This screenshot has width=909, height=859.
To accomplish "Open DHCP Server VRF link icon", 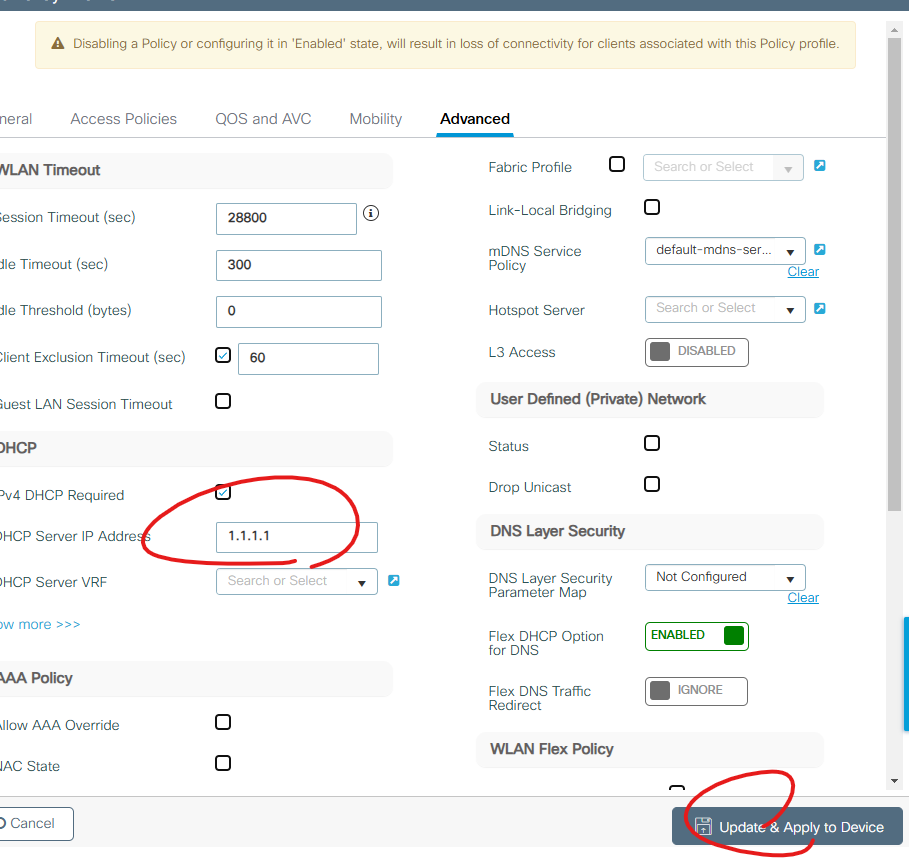I will (394, 580).
